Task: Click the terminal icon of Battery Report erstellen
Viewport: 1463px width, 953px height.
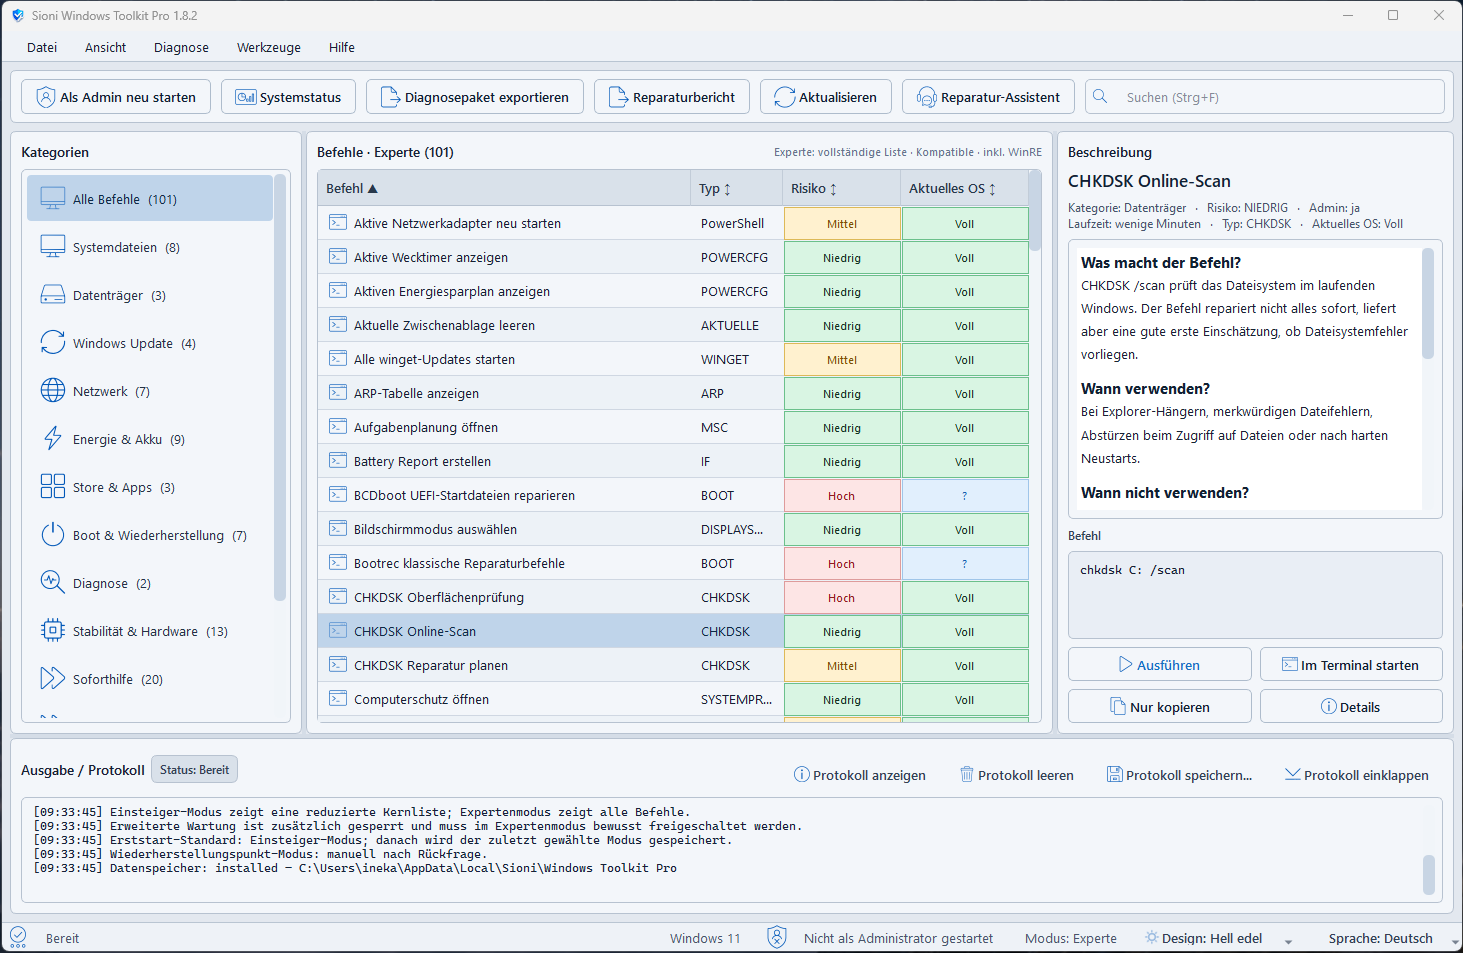Action: [x=338, y=461]
